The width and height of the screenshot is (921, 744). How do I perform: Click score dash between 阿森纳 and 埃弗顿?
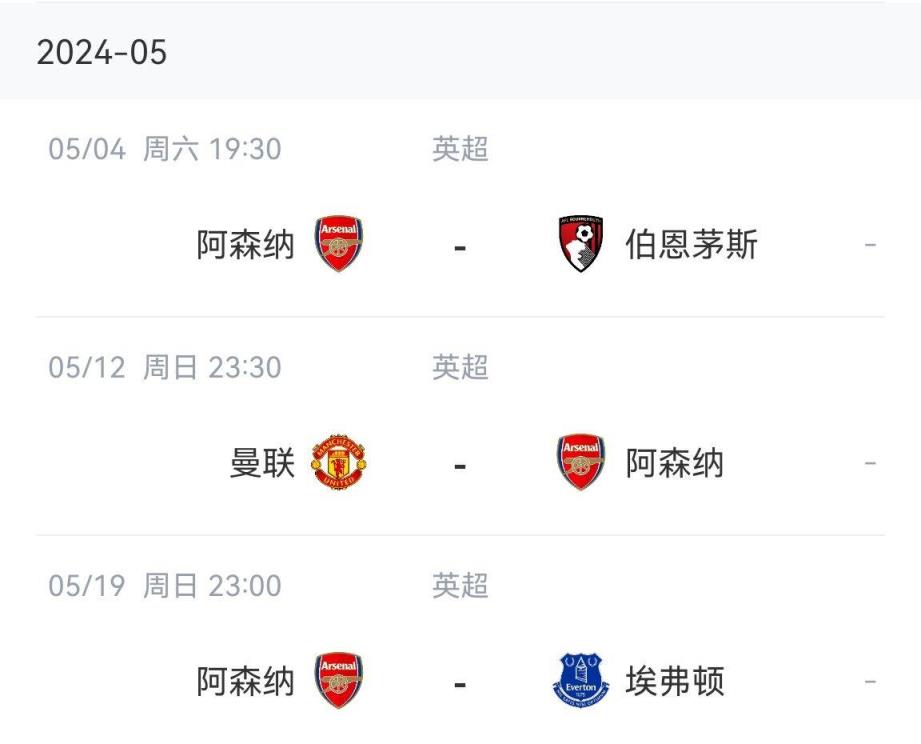click(460, 685)
